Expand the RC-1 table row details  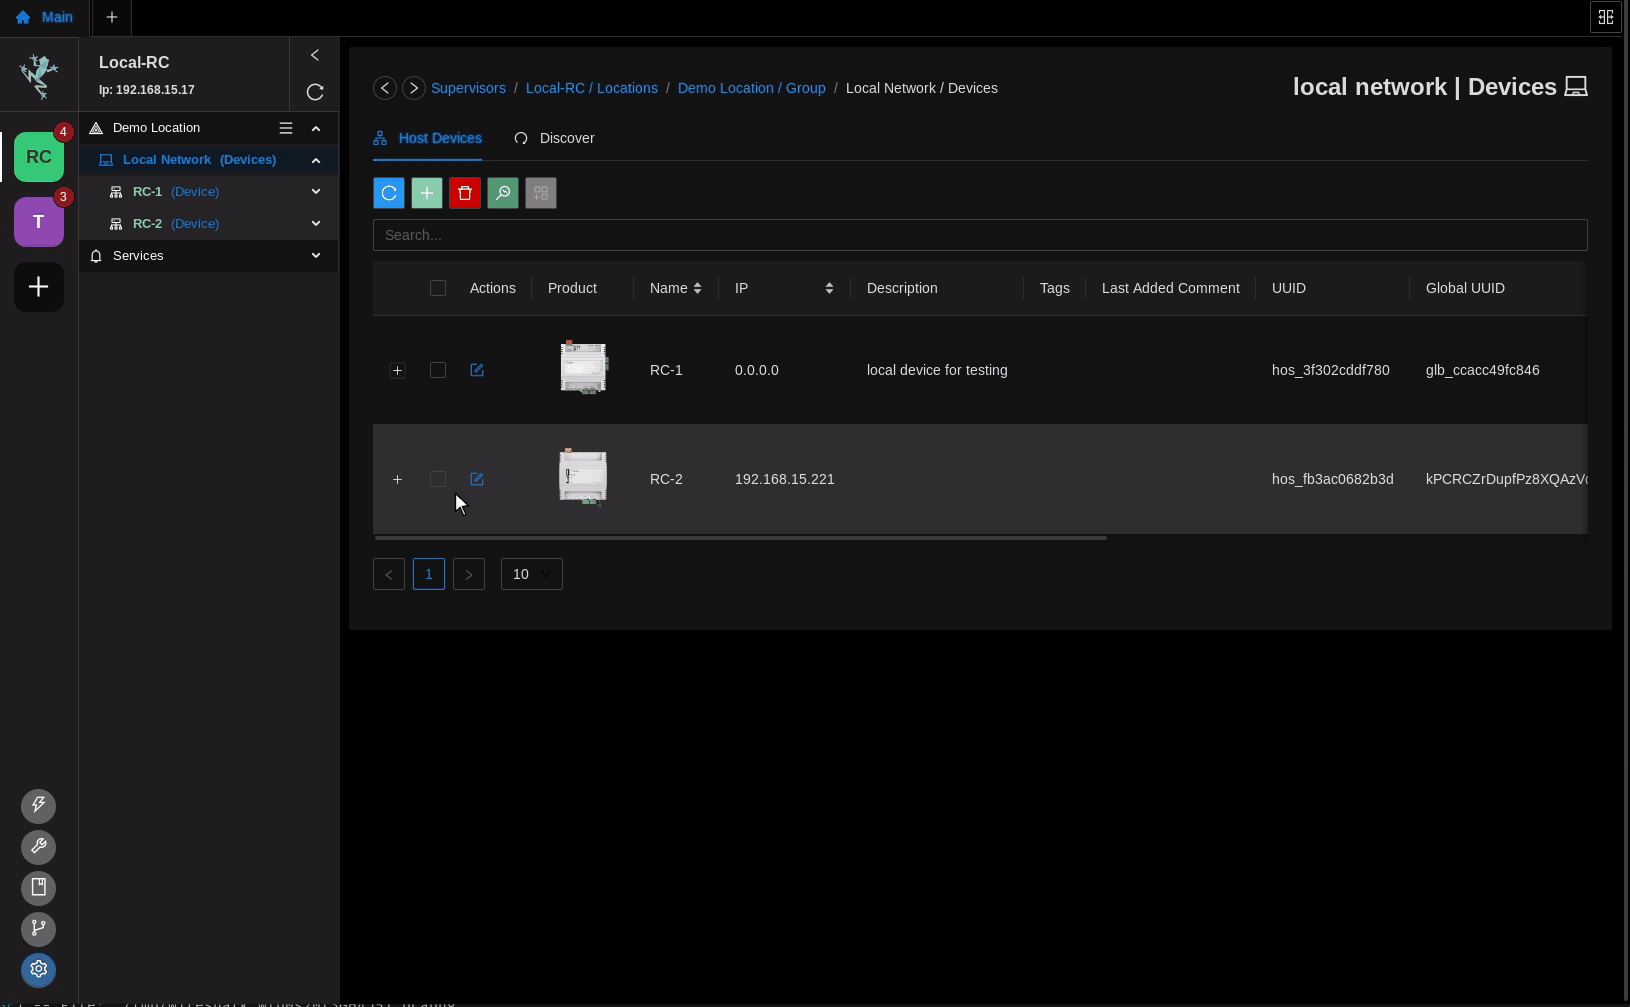(397, 371)
